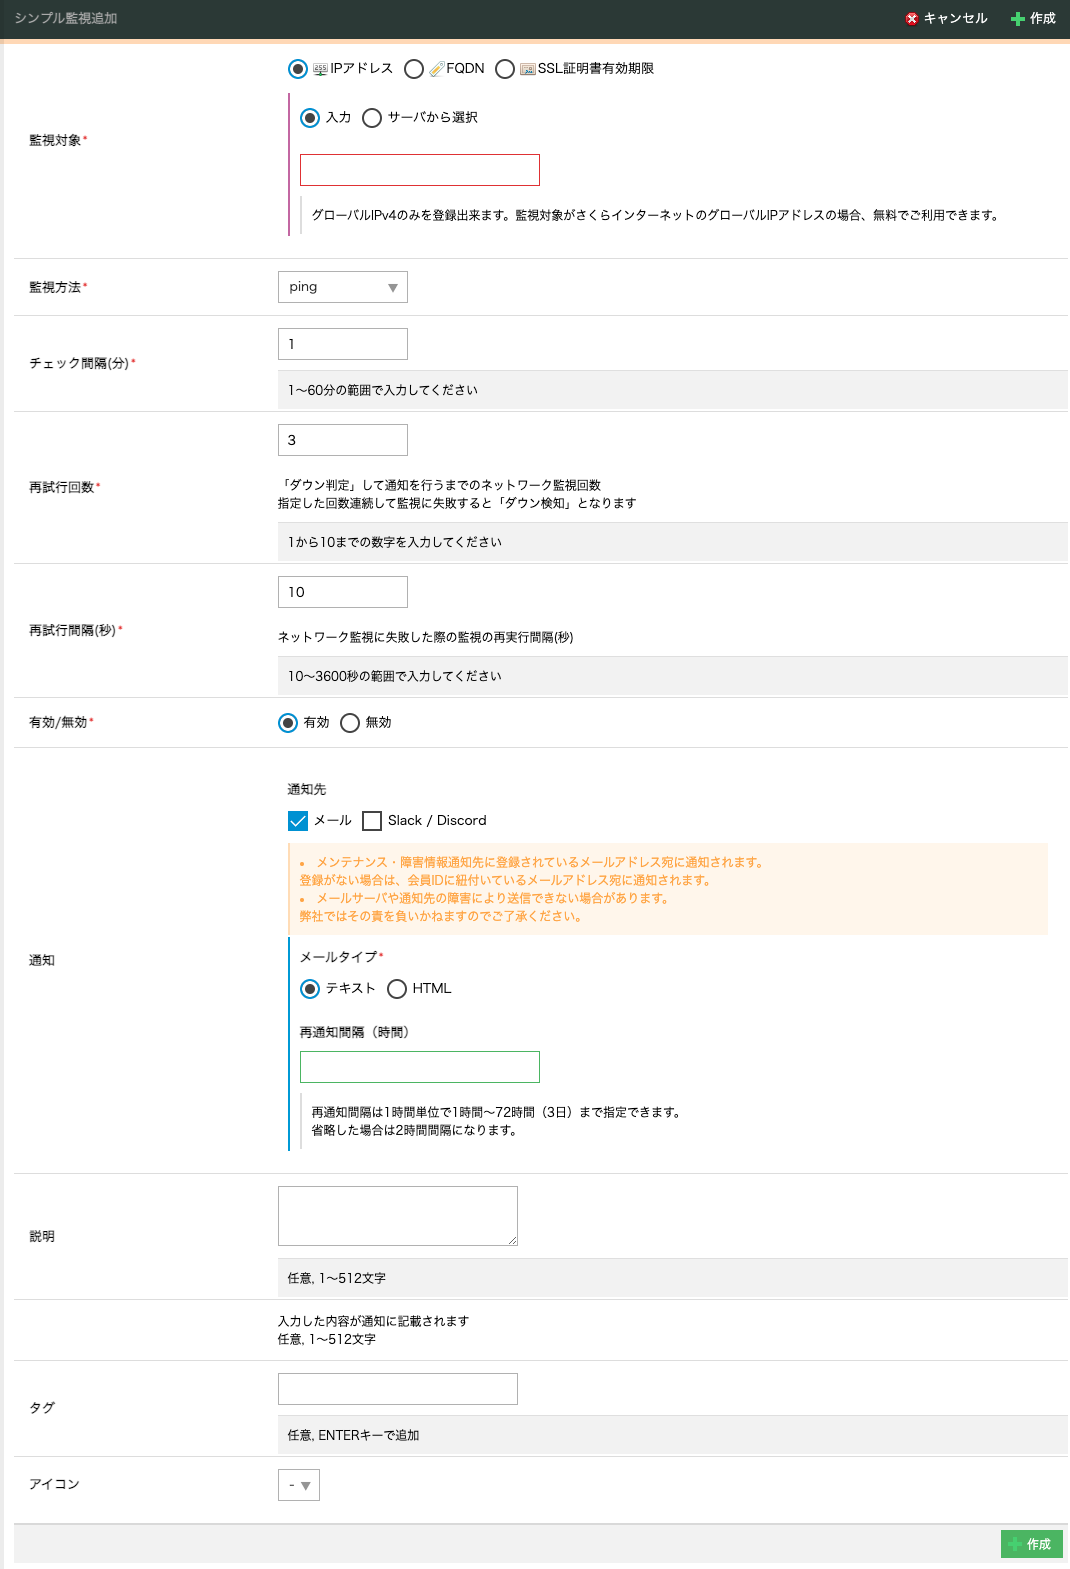Image resolution: width=1070 pixels, height=1569 pixels.
Task: Click the チェック間隔 input field
Action: tap(342, 344)
